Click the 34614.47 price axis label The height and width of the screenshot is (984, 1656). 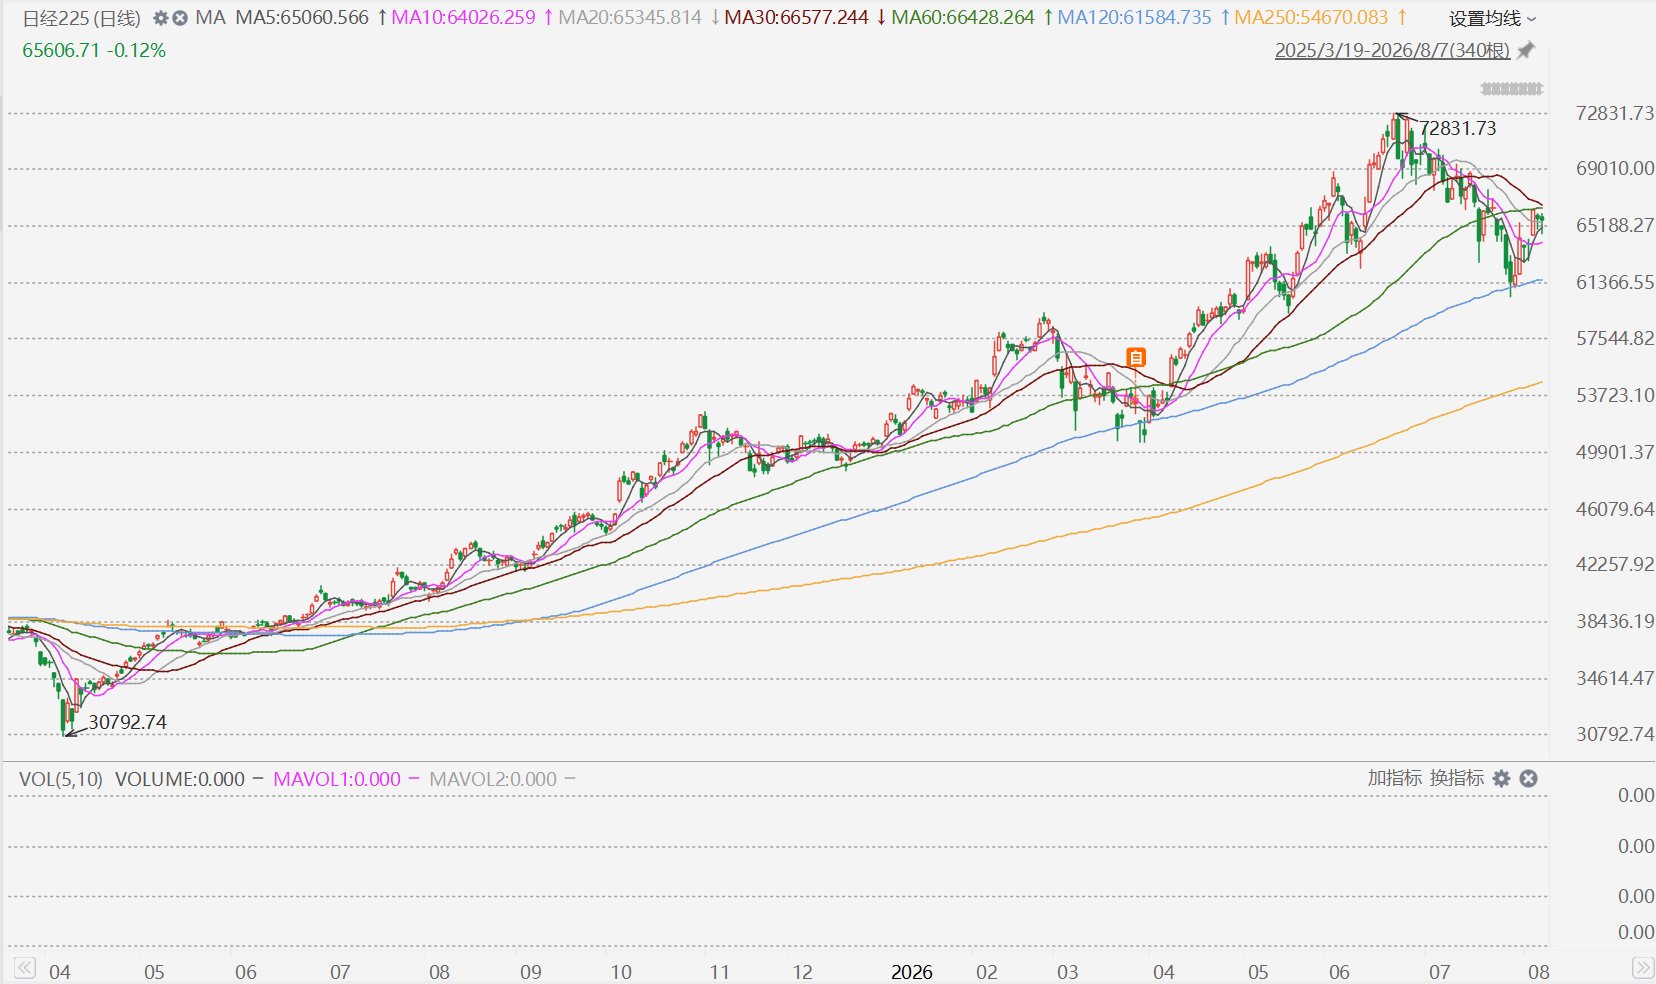click(1615, 678)
